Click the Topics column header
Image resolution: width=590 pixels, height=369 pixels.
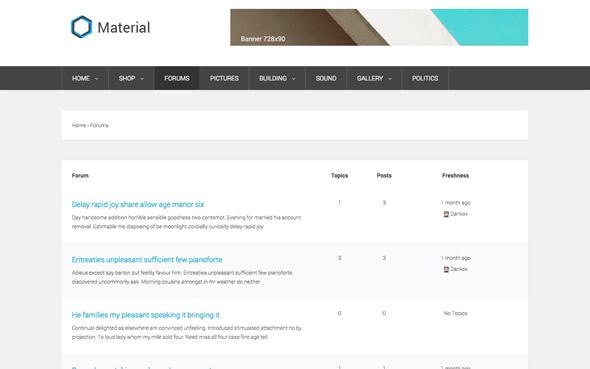[339, 175]
